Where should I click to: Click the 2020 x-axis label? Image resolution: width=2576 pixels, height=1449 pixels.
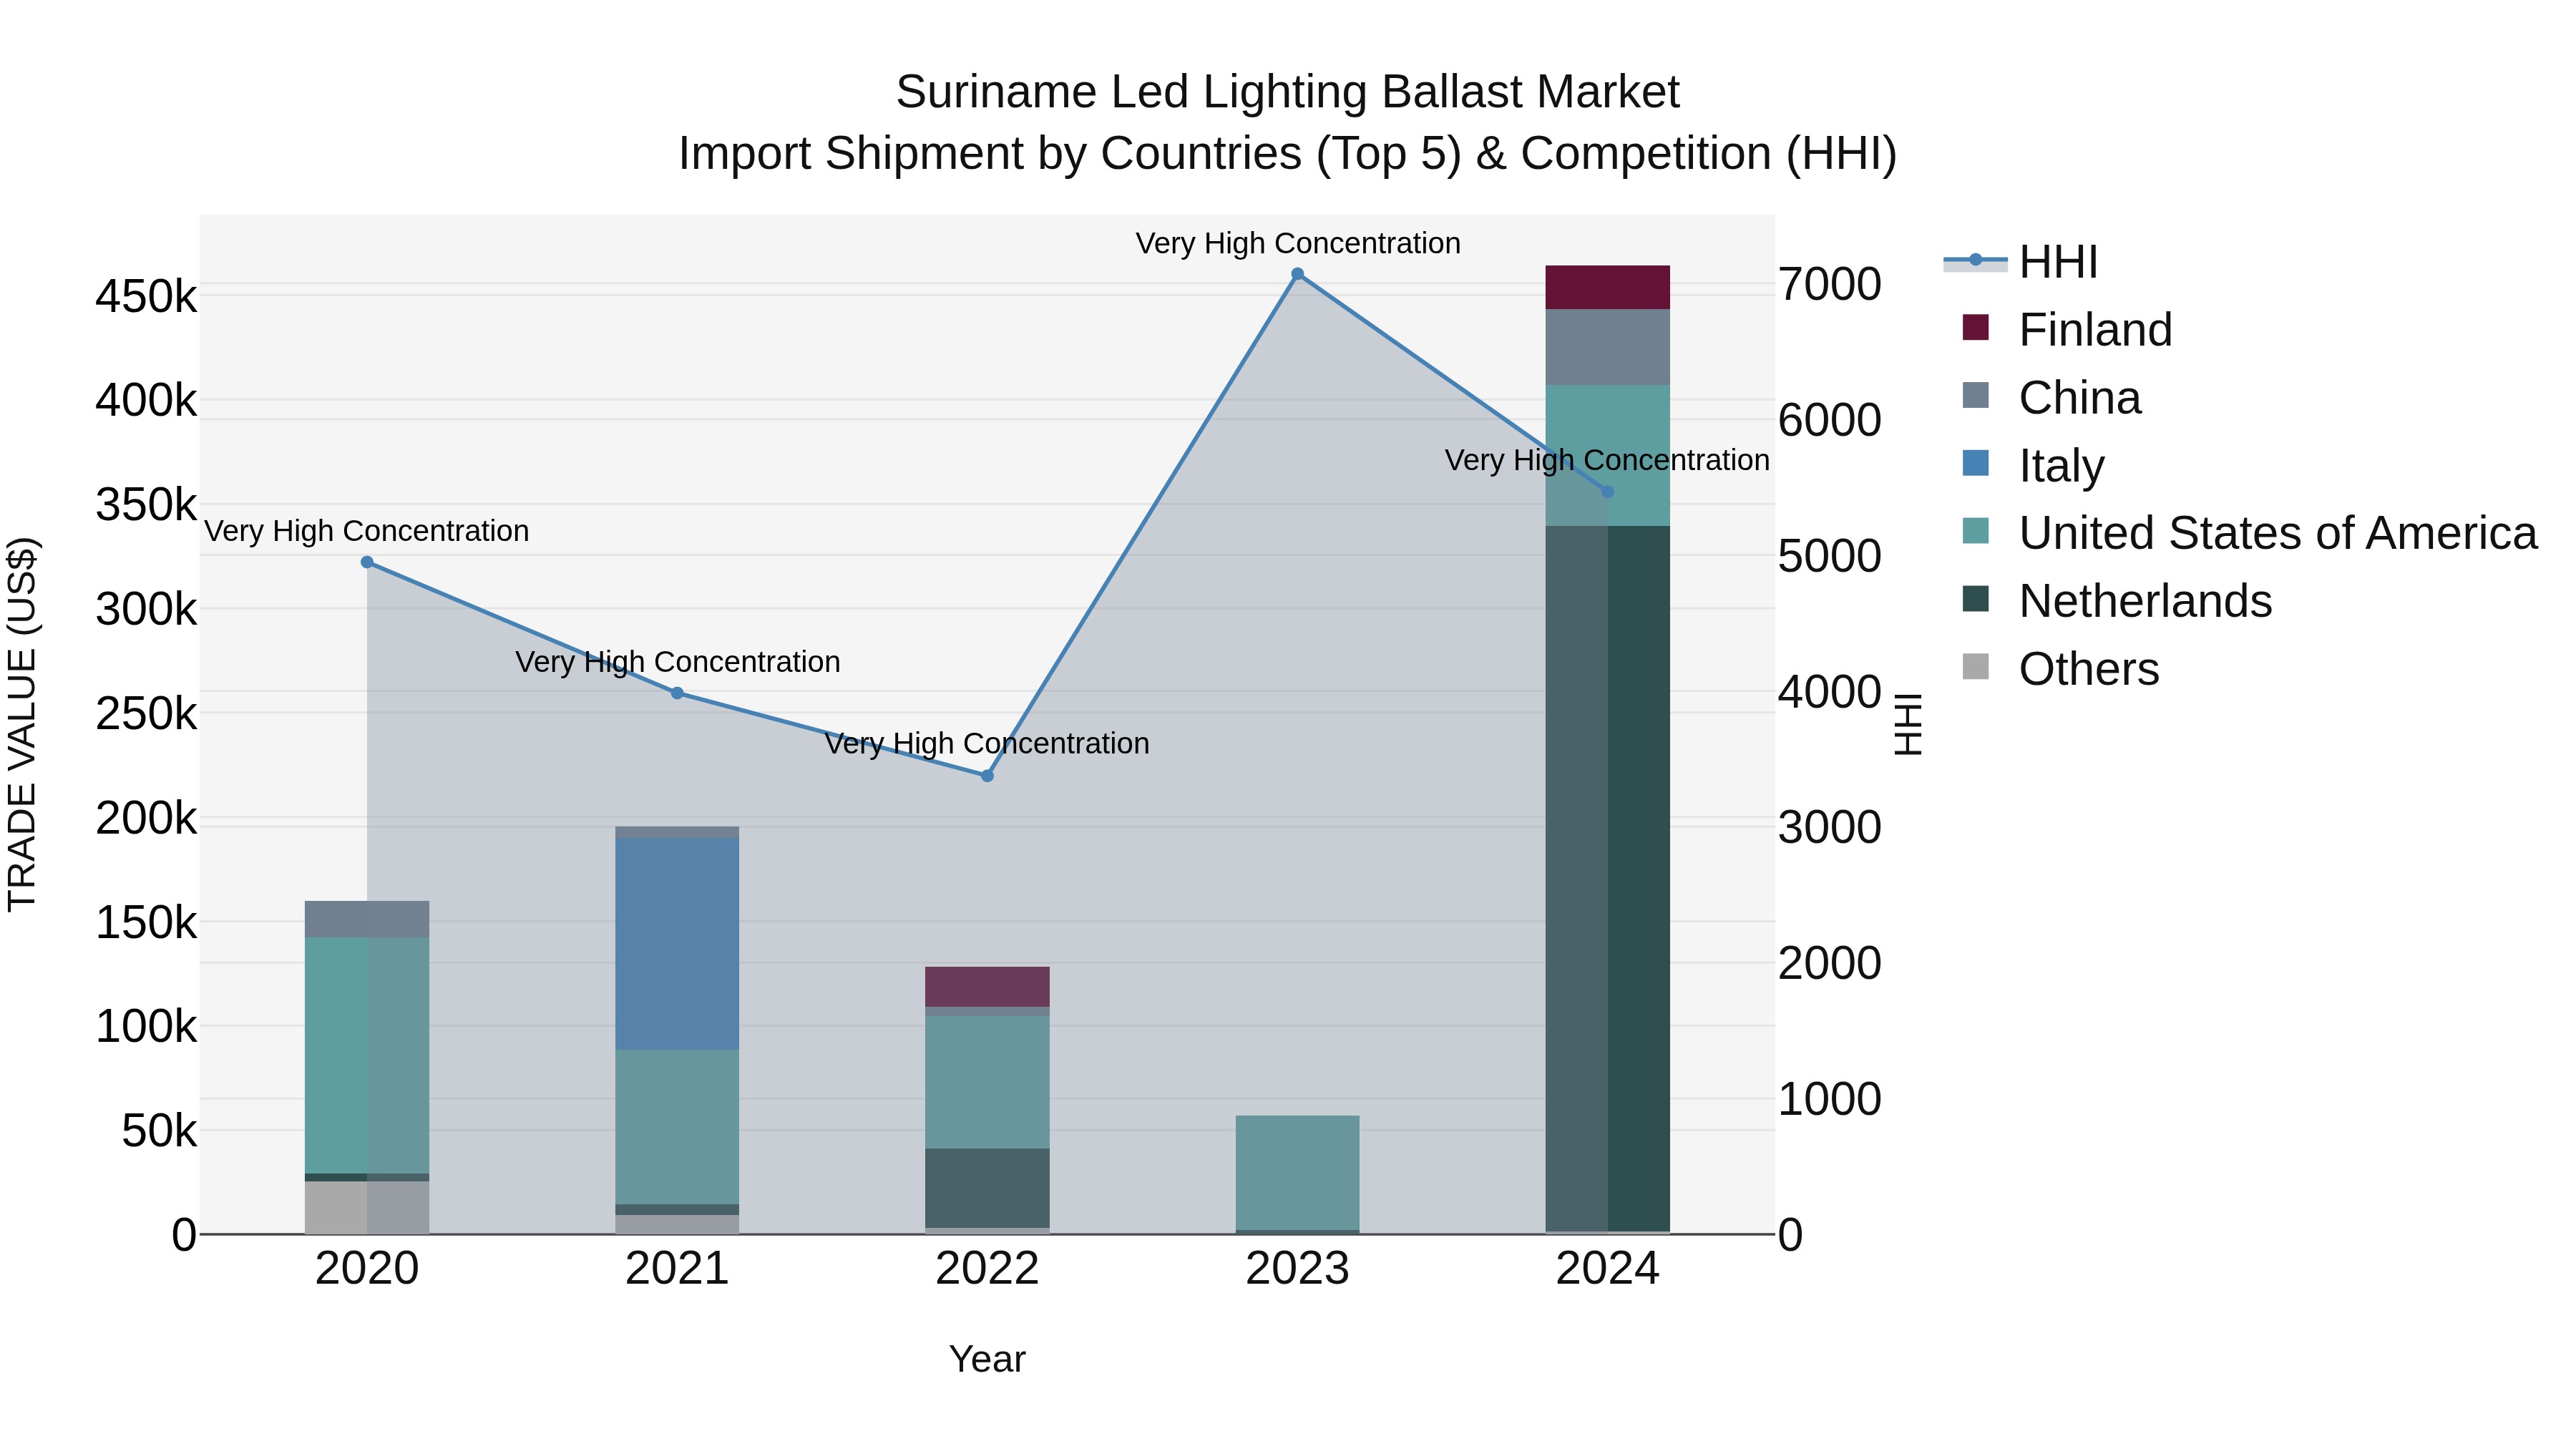coord(367,1269)
